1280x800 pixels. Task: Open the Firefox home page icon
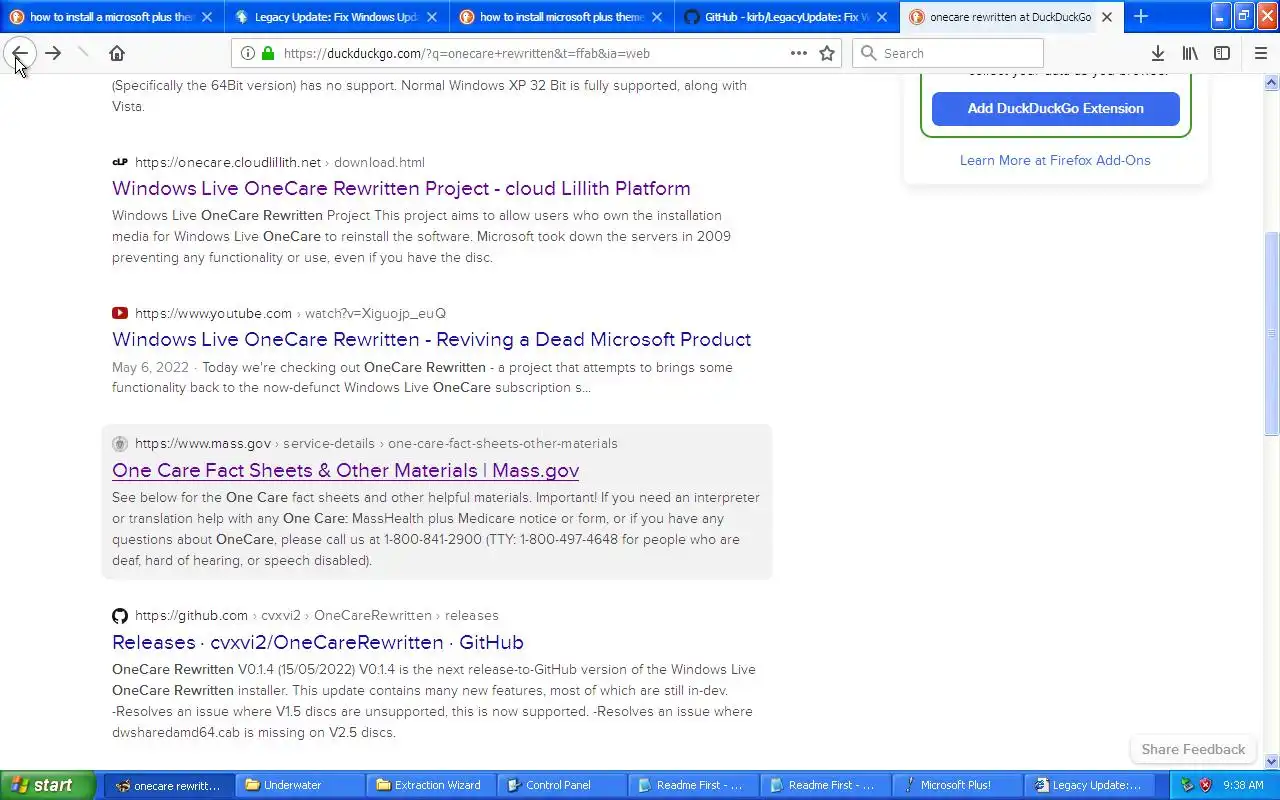(117, 53)
